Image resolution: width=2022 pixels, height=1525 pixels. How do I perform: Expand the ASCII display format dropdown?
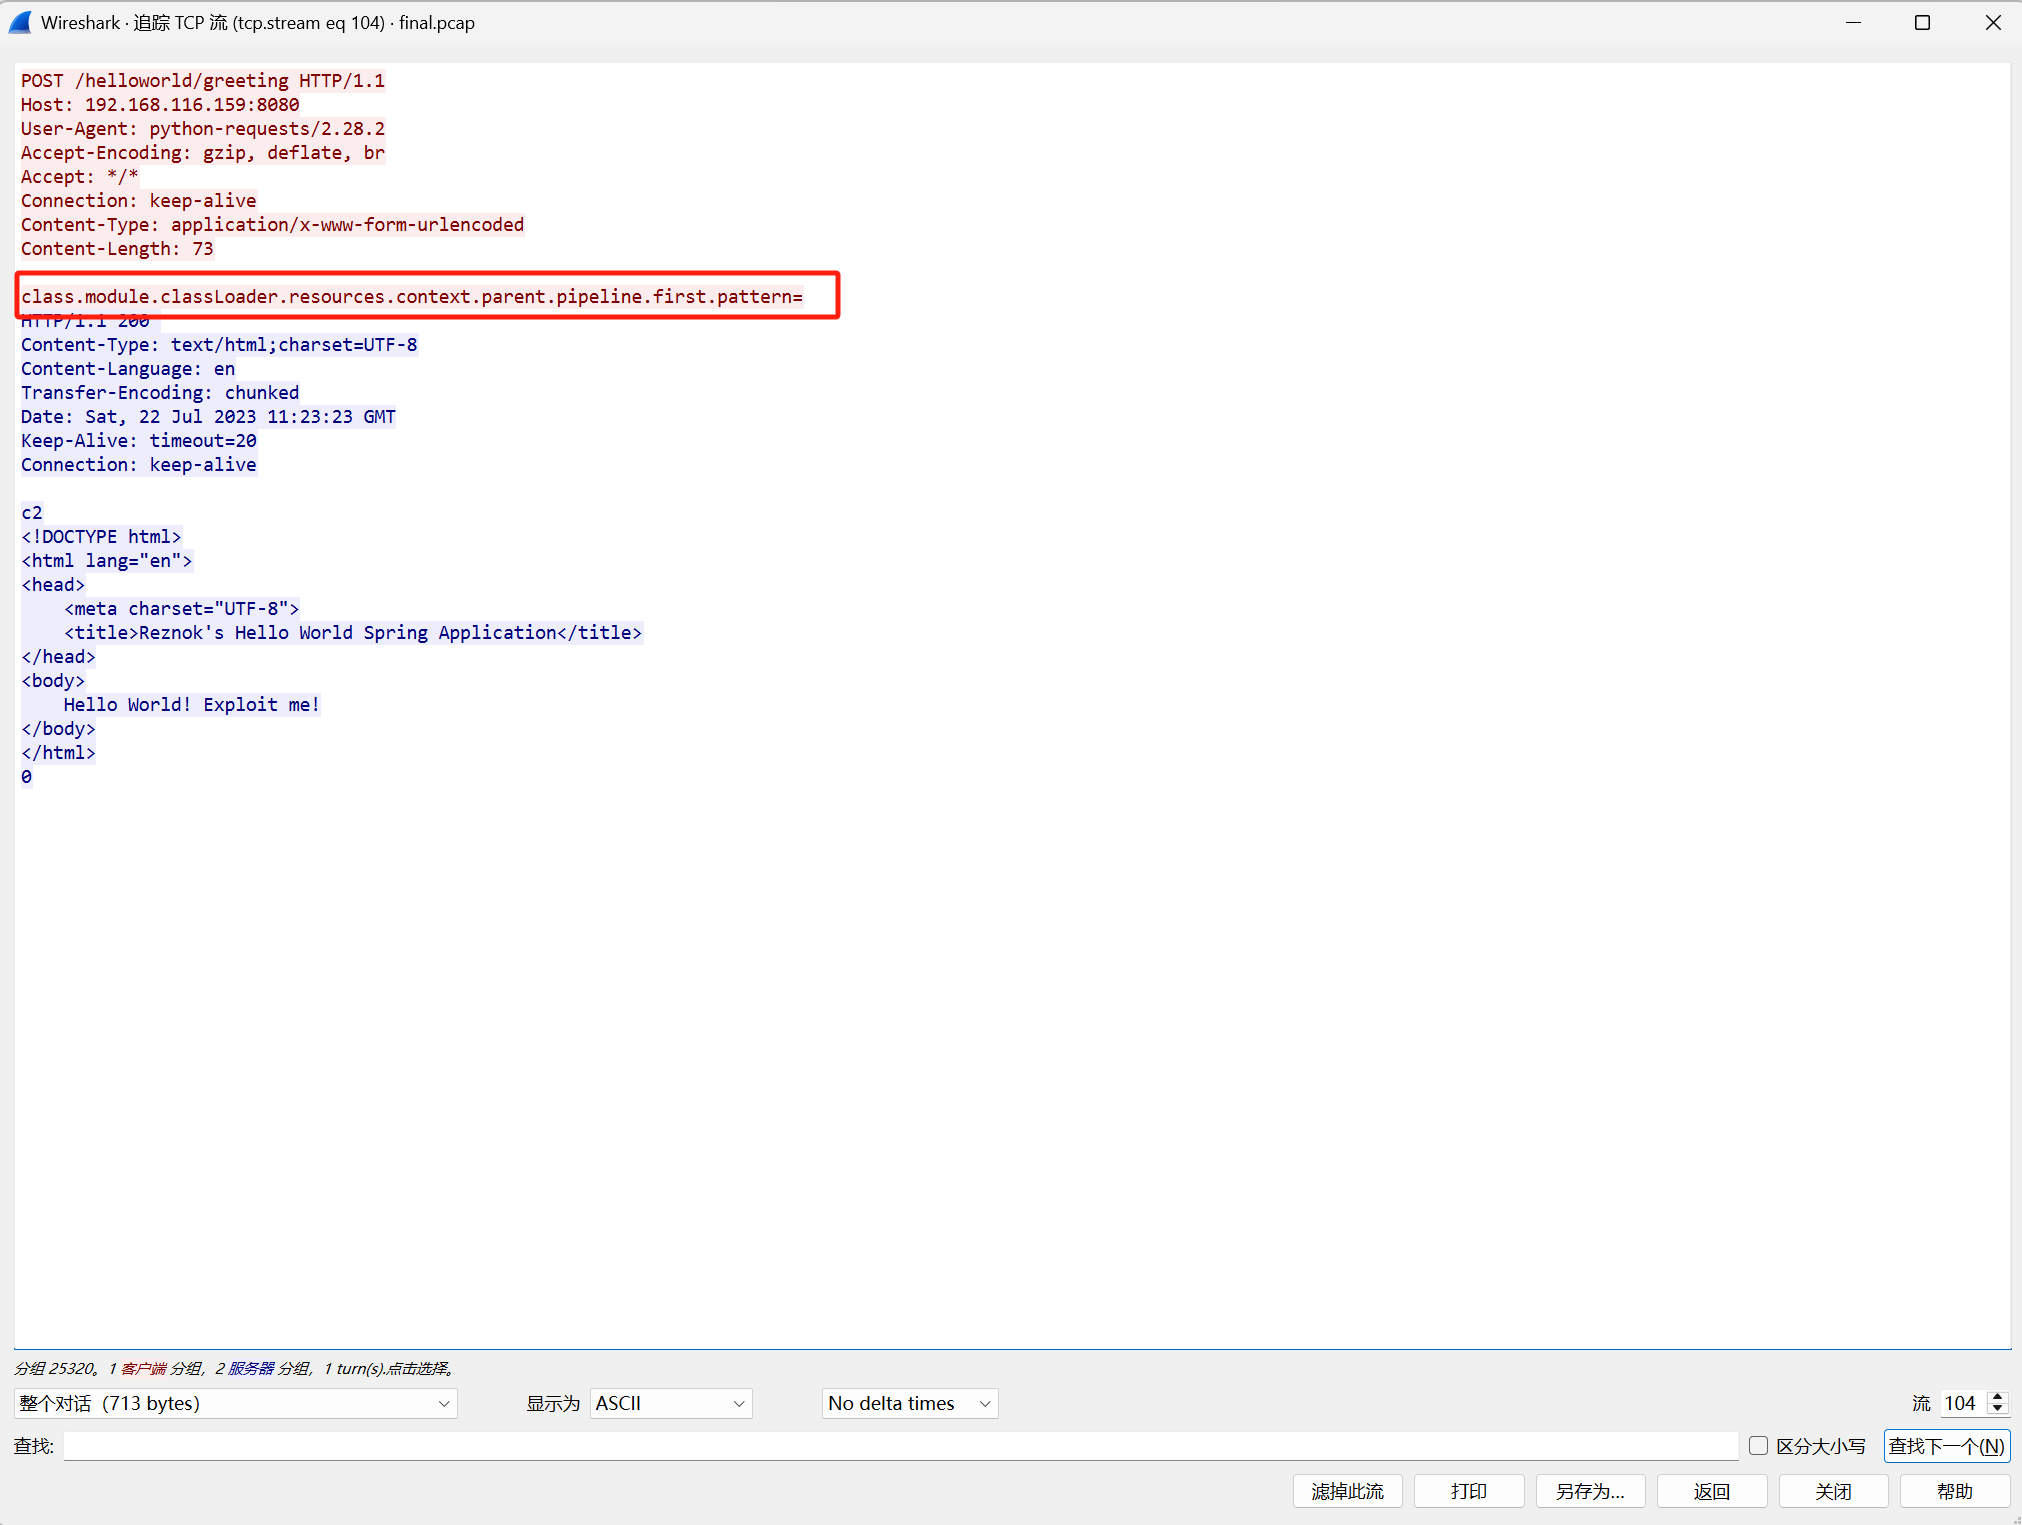670,1403
